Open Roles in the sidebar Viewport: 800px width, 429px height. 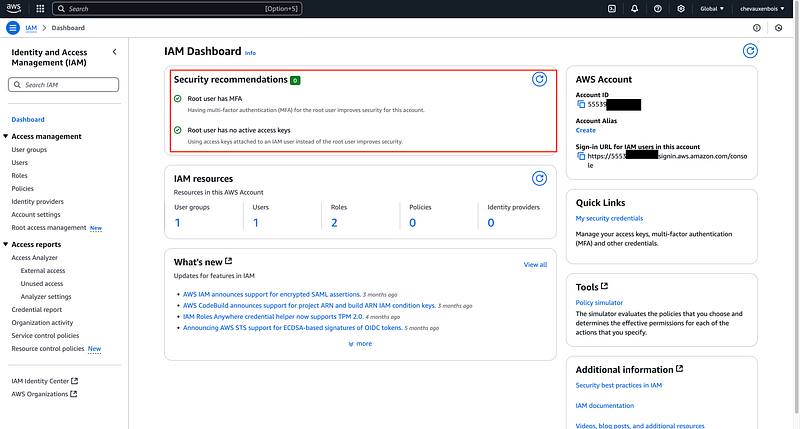coord(19,175)
